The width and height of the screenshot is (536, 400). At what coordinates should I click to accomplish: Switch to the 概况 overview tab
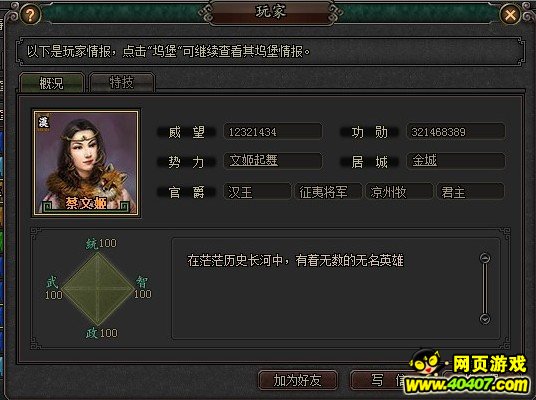(52, 83)
